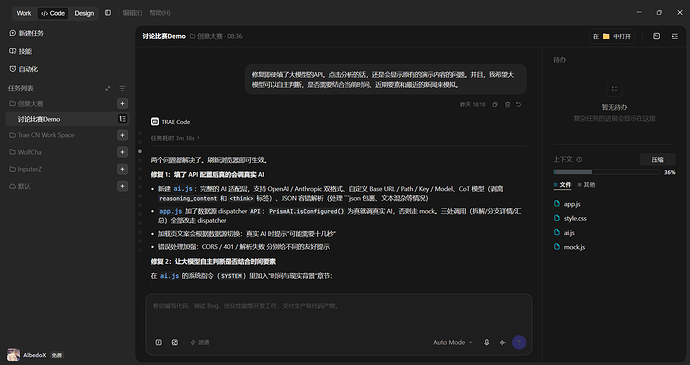Click the first attachment icon in the chat input

[159, 342]
